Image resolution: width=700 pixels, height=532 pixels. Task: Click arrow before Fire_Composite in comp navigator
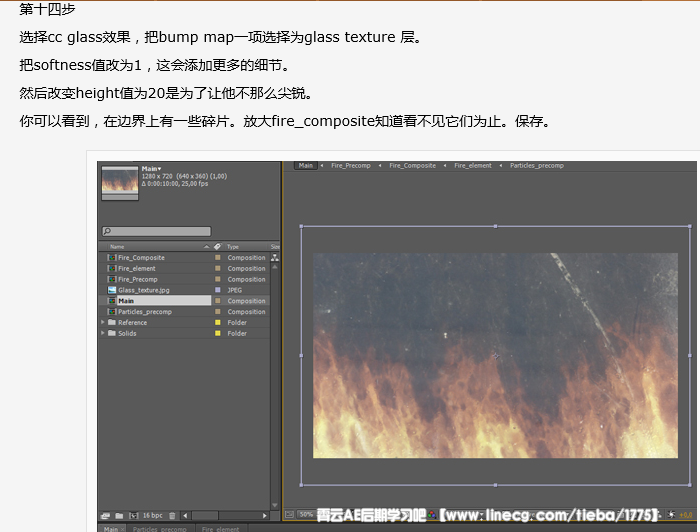click(380, 166)
